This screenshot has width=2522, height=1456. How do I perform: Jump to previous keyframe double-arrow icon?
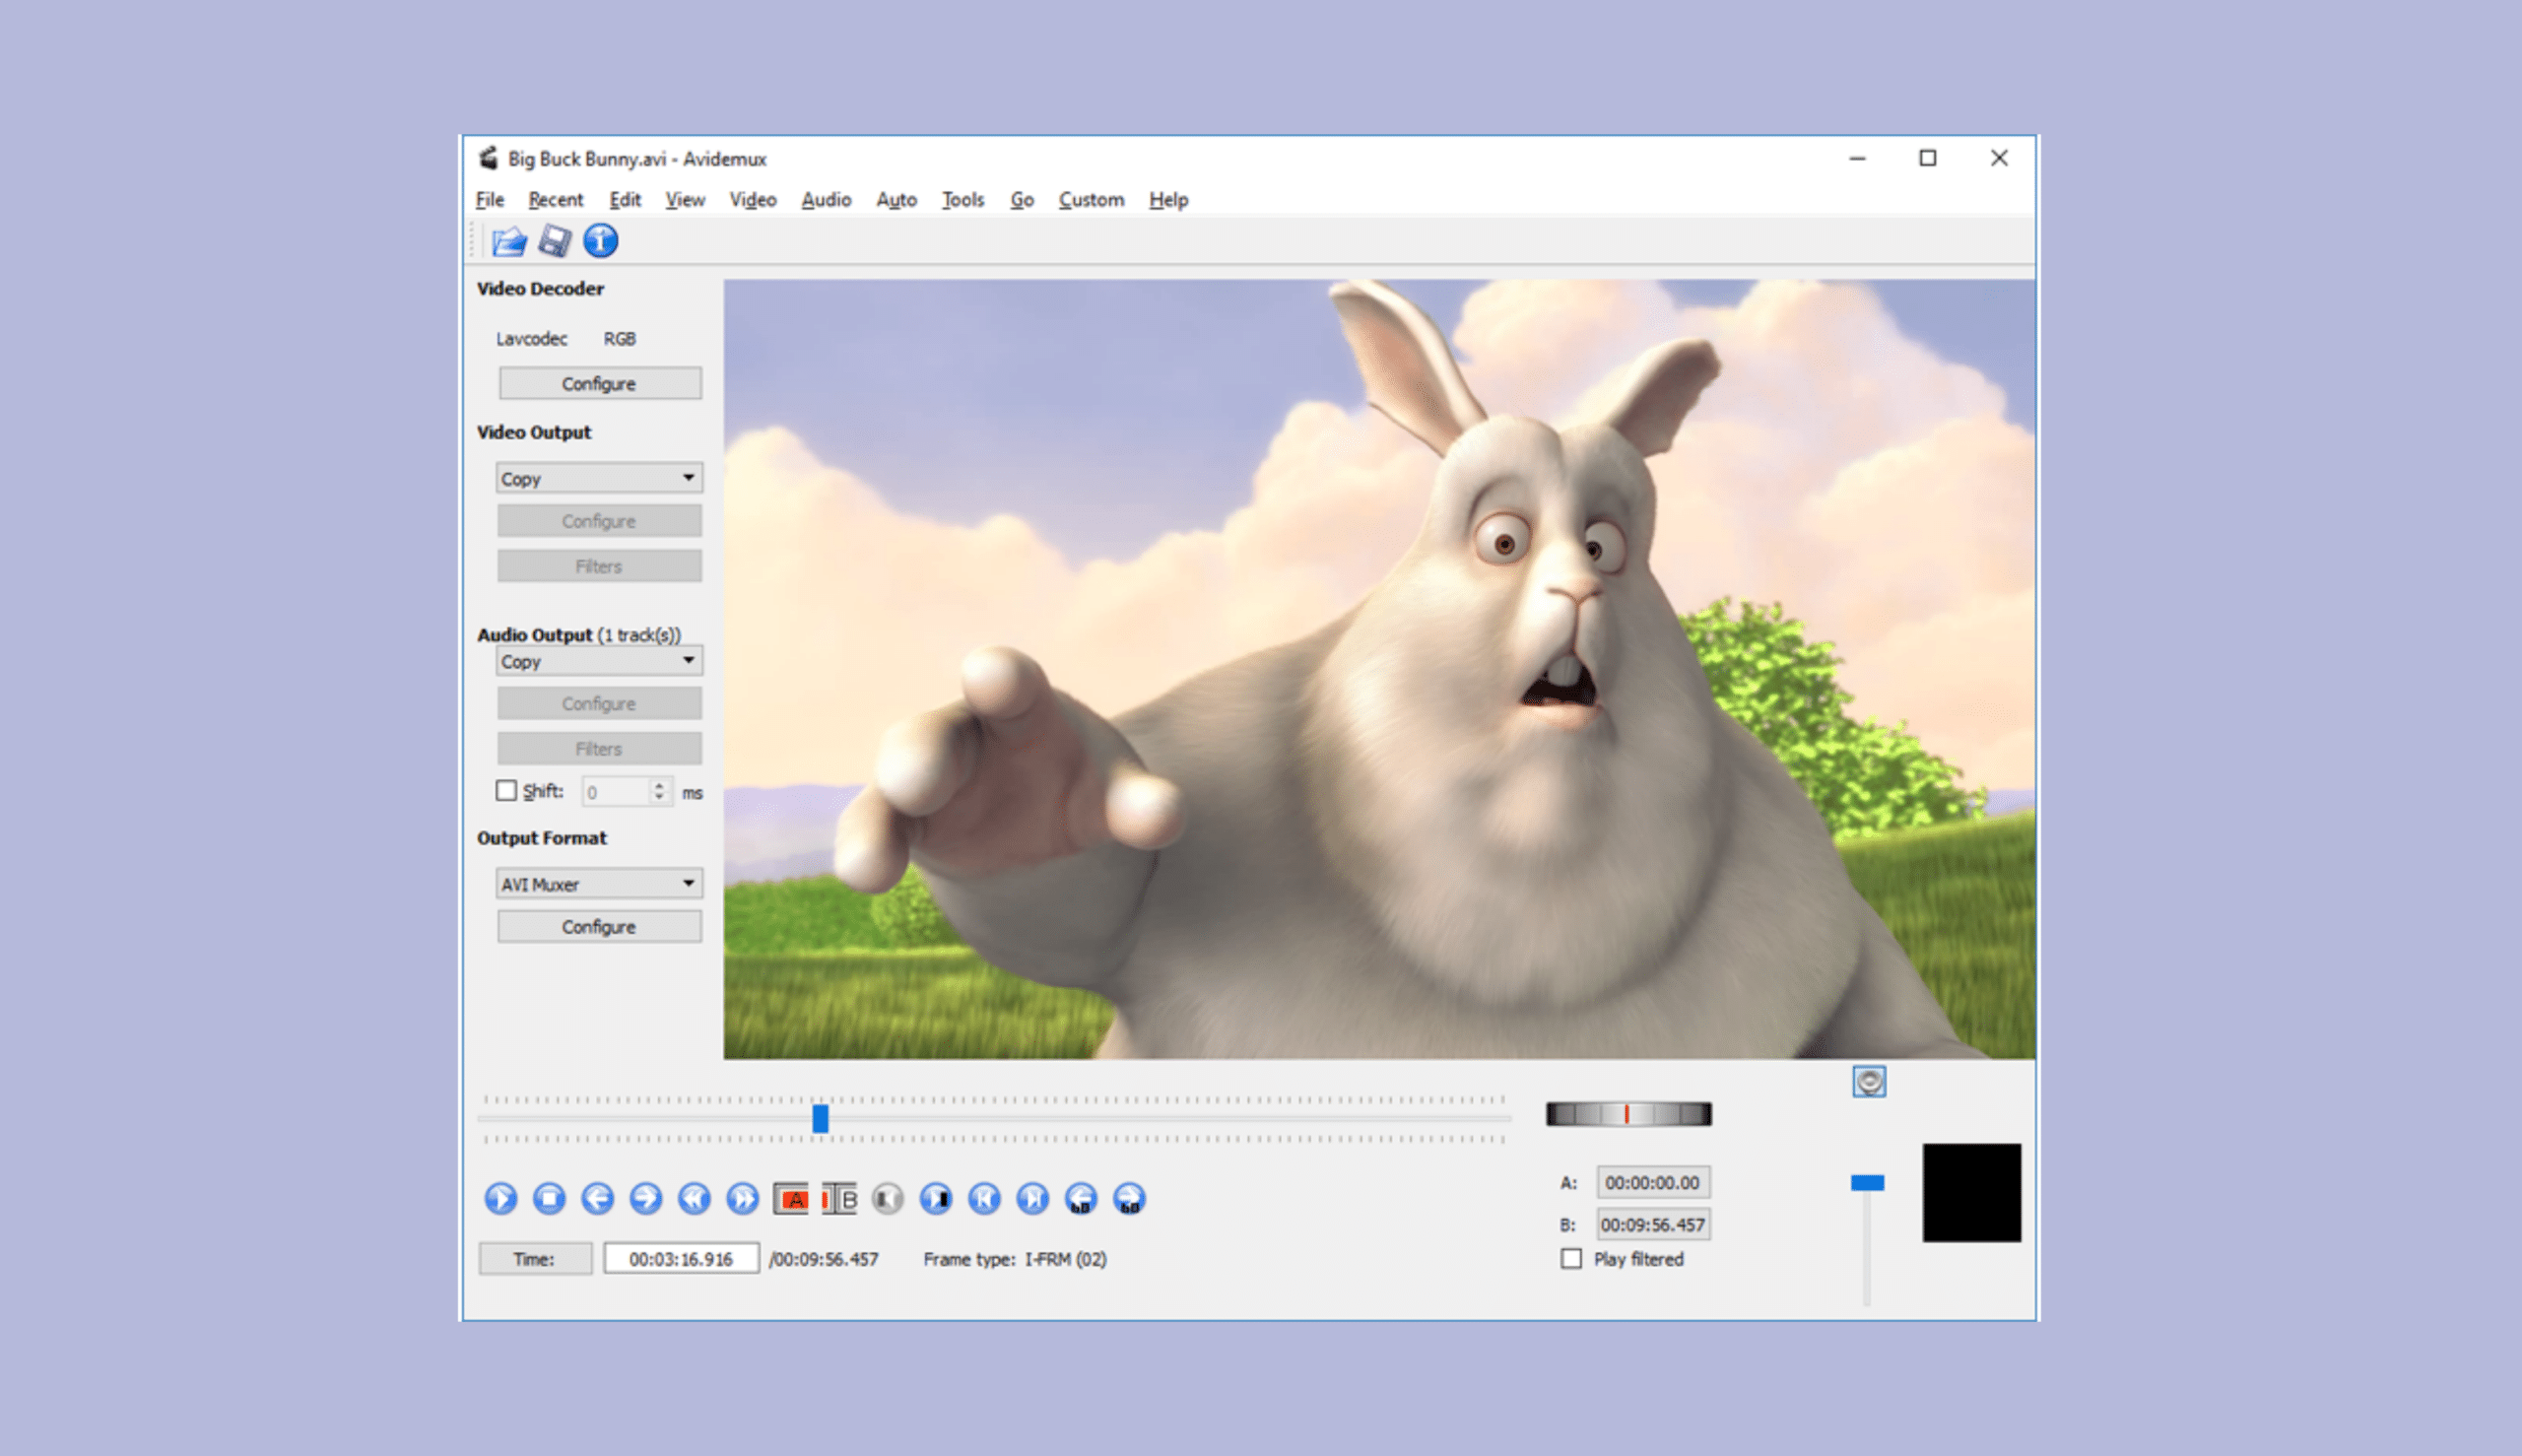coord(694,1198)
